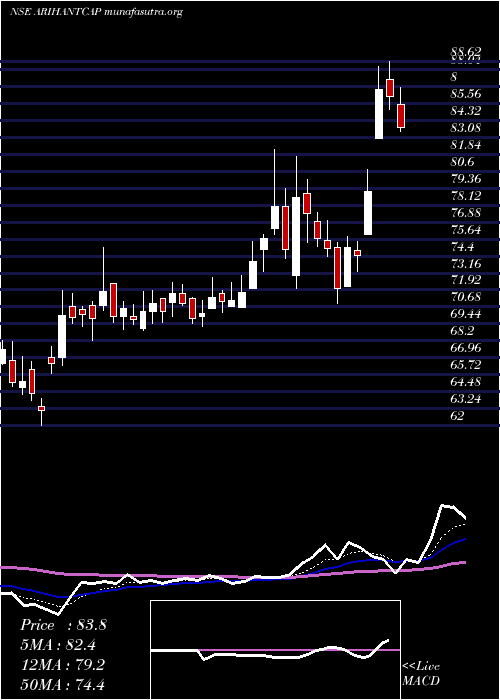Select the 69.44 price axis label
This screenshot has height=700, width=500.
pyautogui.click(x=466, y=314)
